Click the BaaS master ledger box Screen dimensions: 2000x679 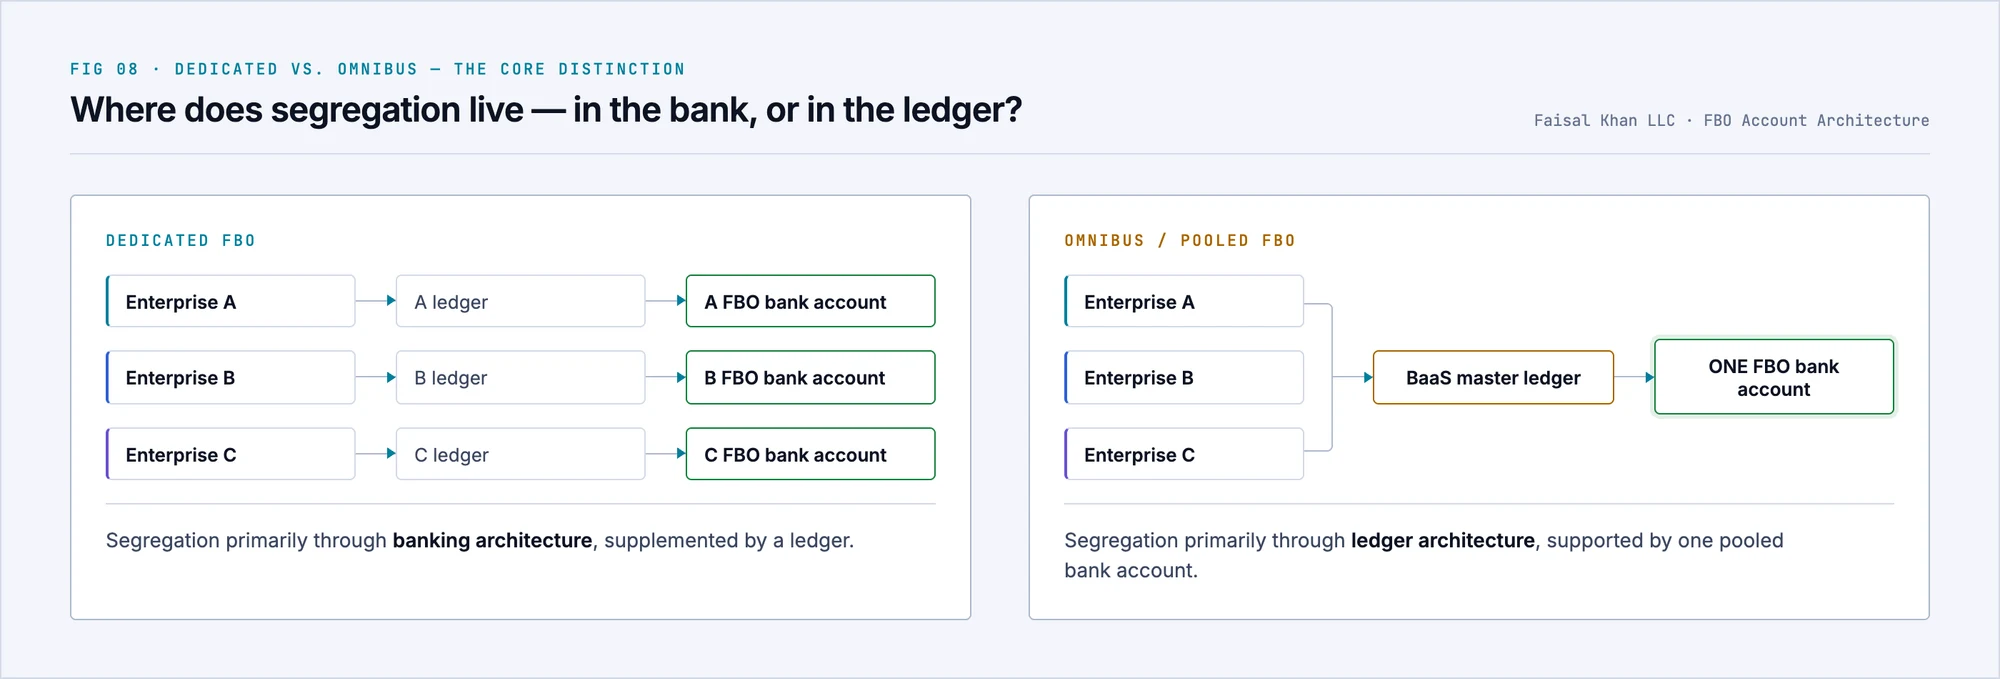(x=1493, y=377)
